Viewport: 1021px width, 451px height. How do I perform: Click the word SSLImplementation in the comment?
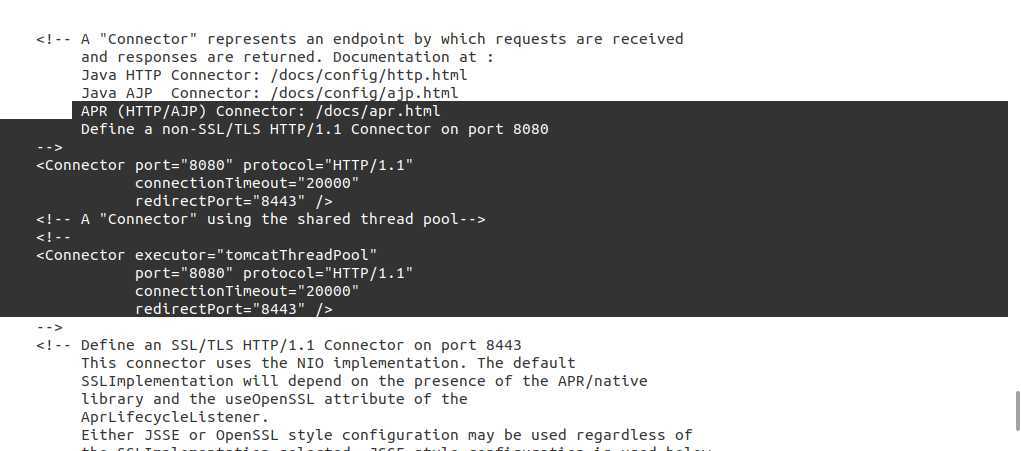tap(148, 381)
